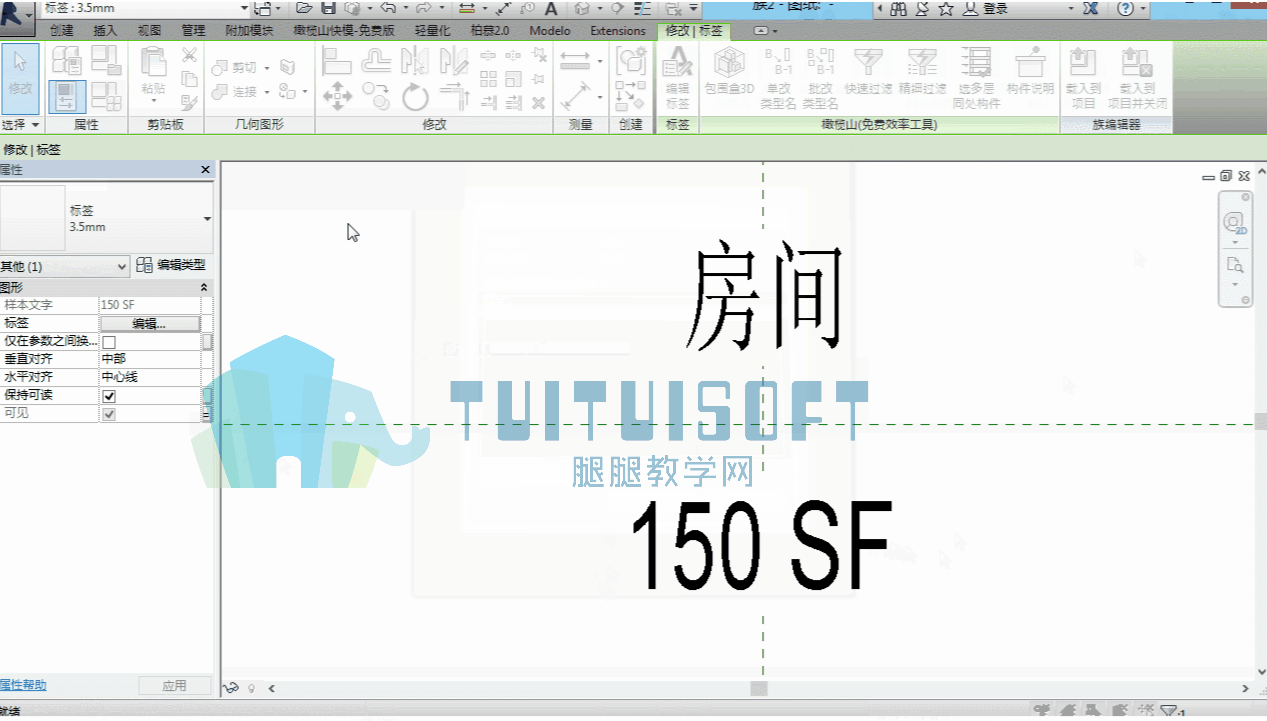Viewport: 1267px width, 721px height.
Task: Click the 编辑... button for 标签
Action: point(150,324)
